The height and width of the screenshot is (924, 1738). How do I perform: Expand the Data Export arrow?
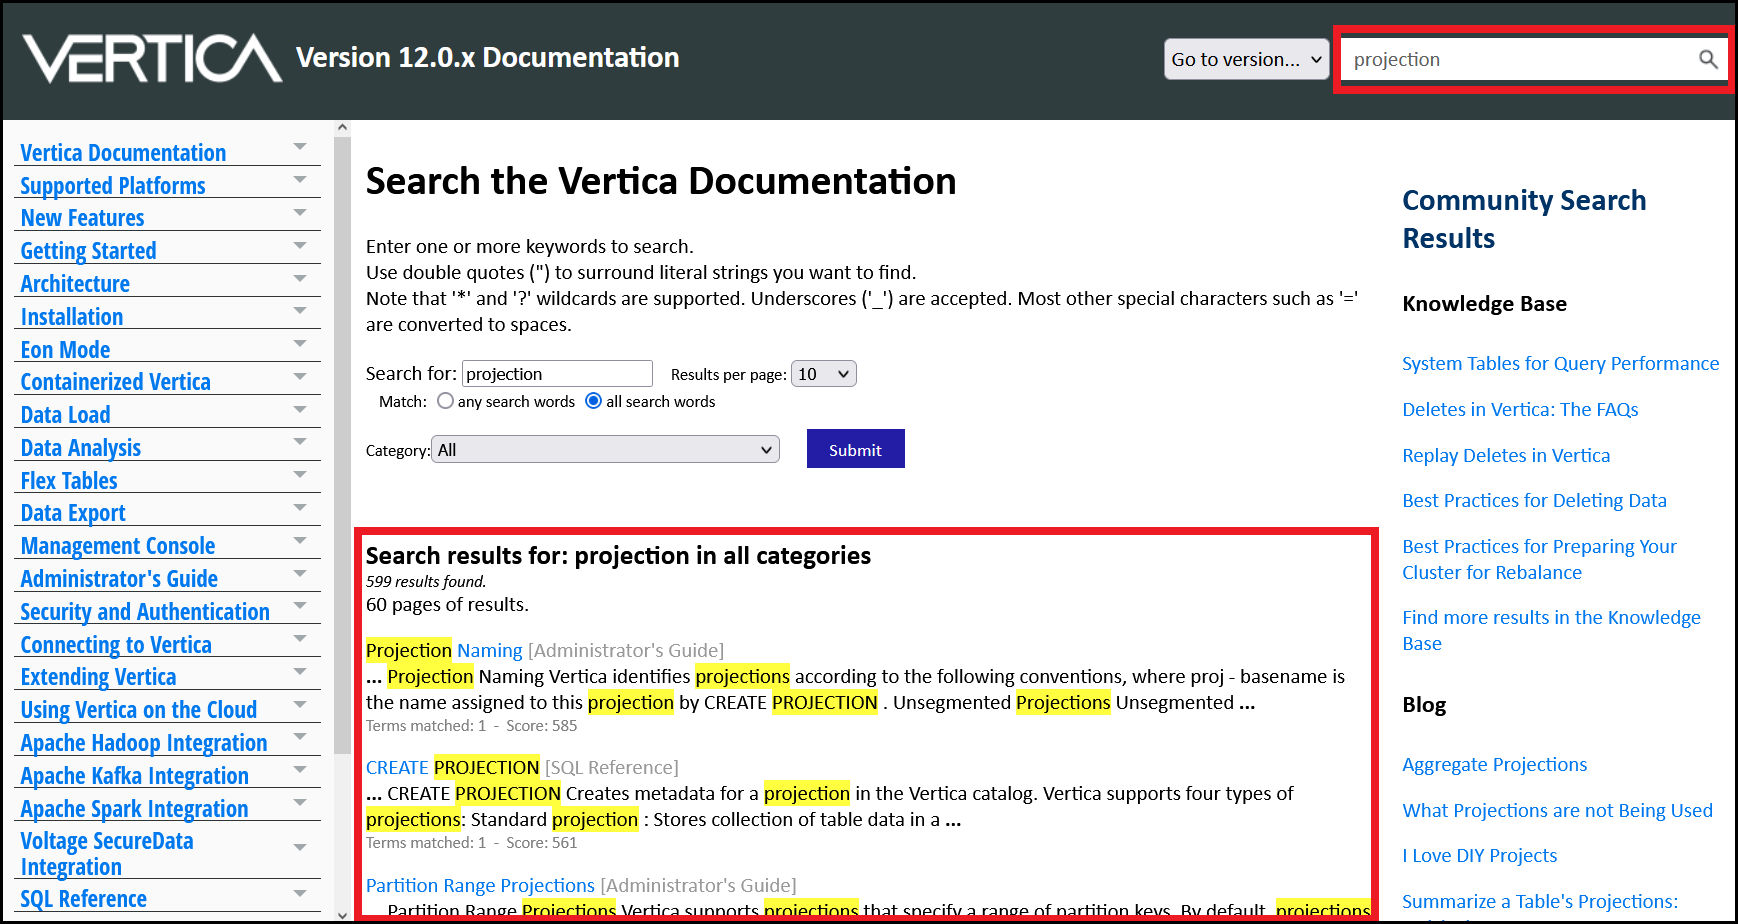[x=299, y=508]
